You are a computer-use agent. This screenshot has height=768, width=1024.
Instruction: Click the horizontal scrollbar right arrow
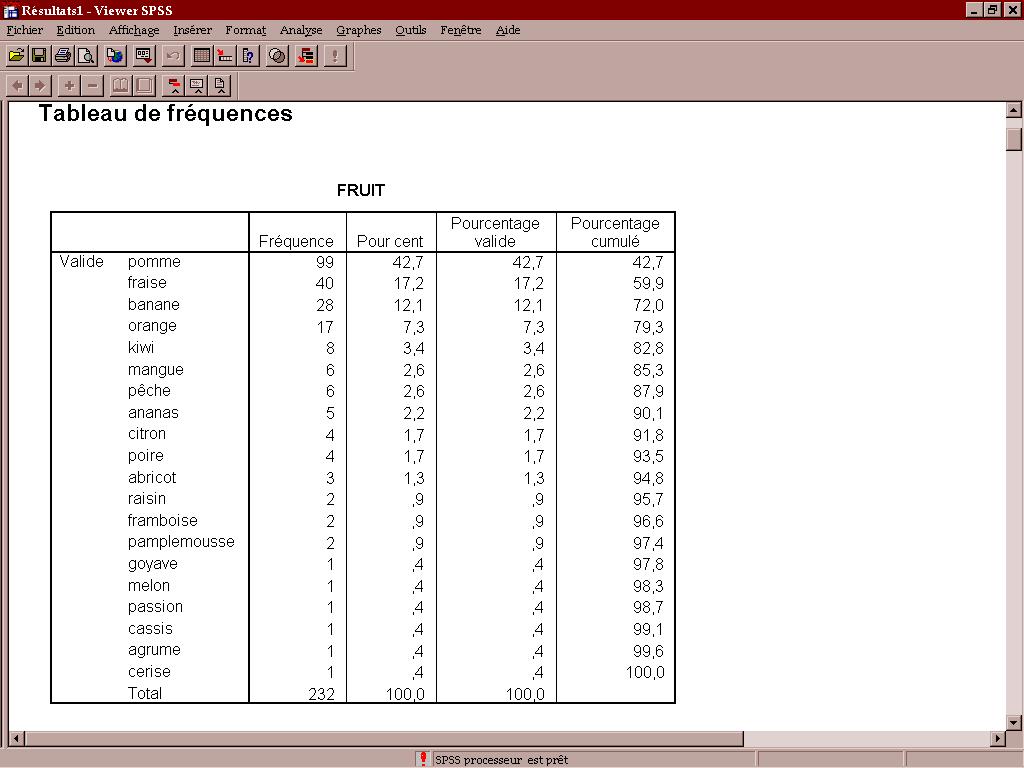point(997,739)
